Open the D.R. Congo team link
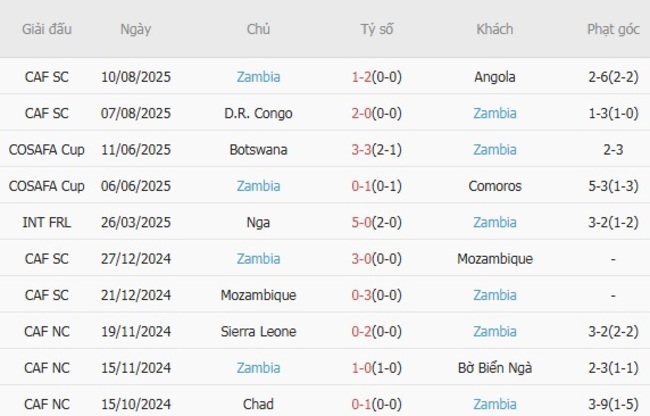The height and width of the screenshot is (416, 650). tap(258, 113)
